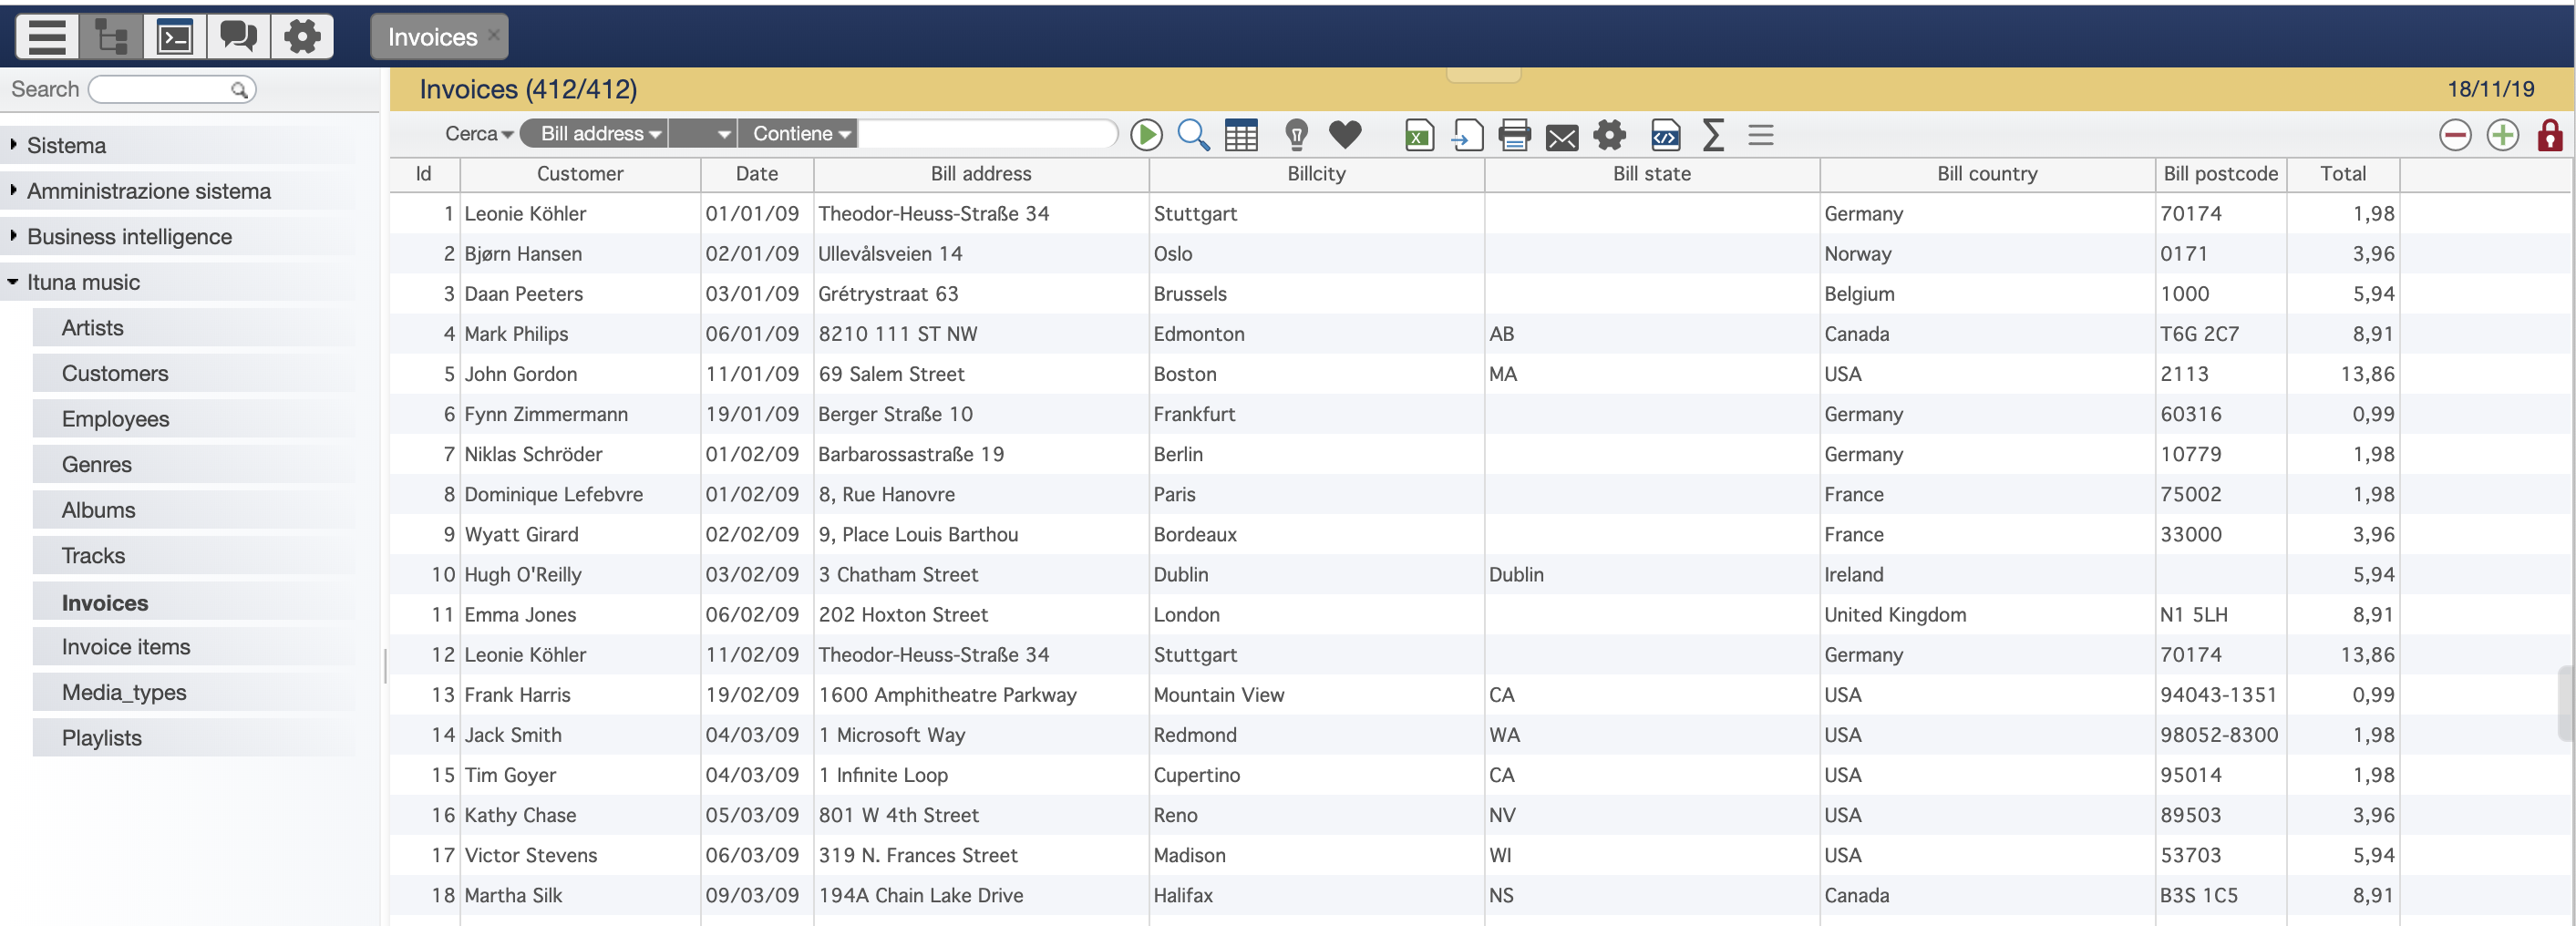Open Media_types in the sidebar
Viewport: 2576px width, 926px height.
pyautogui.click(x=194, y=692)
